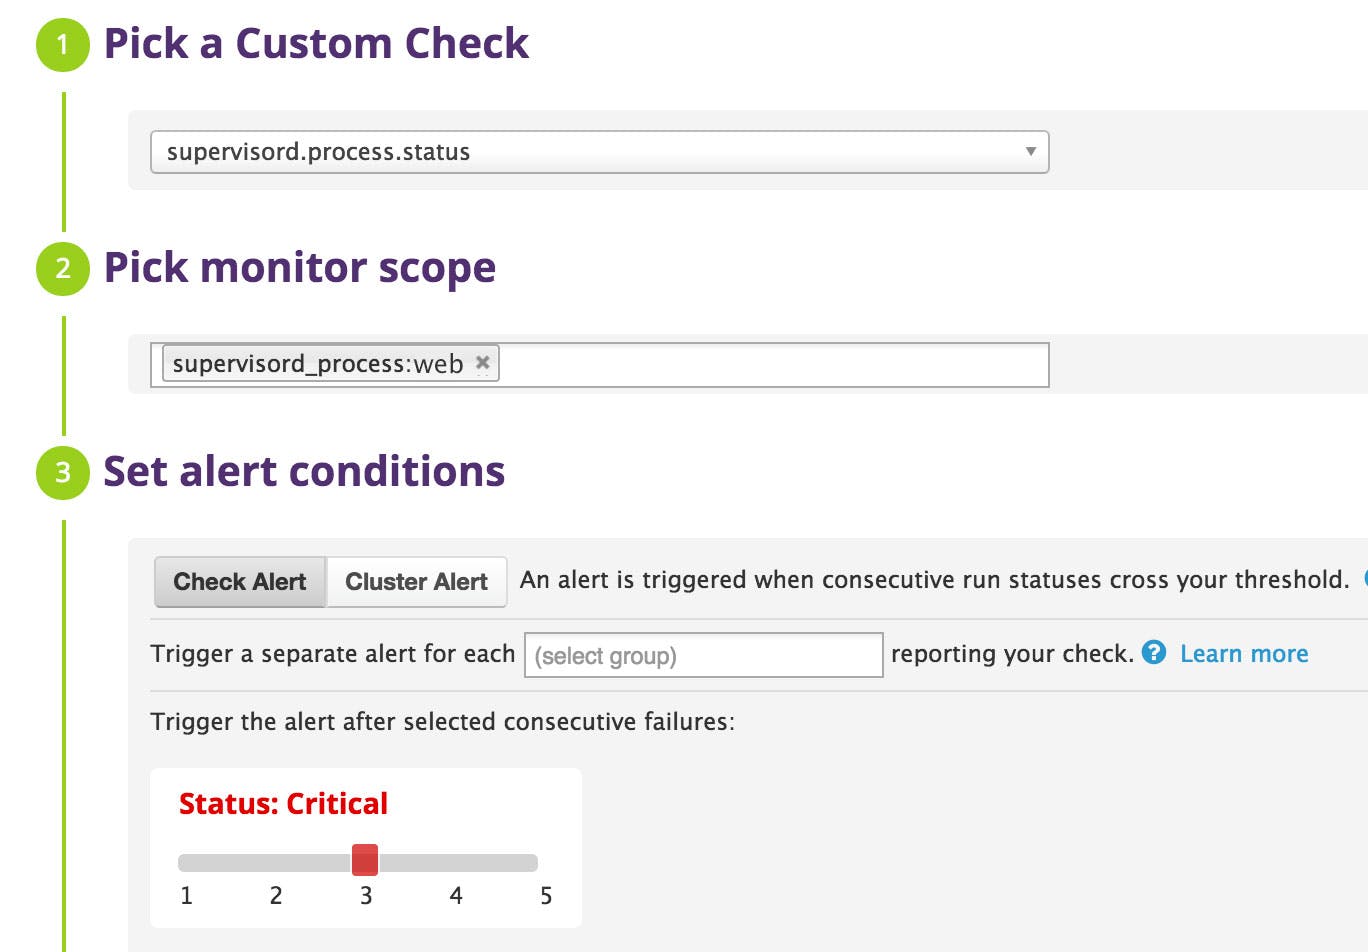Open the (select group) dropdown
This screenshot has width=1368, height=952.
point(704,655)
